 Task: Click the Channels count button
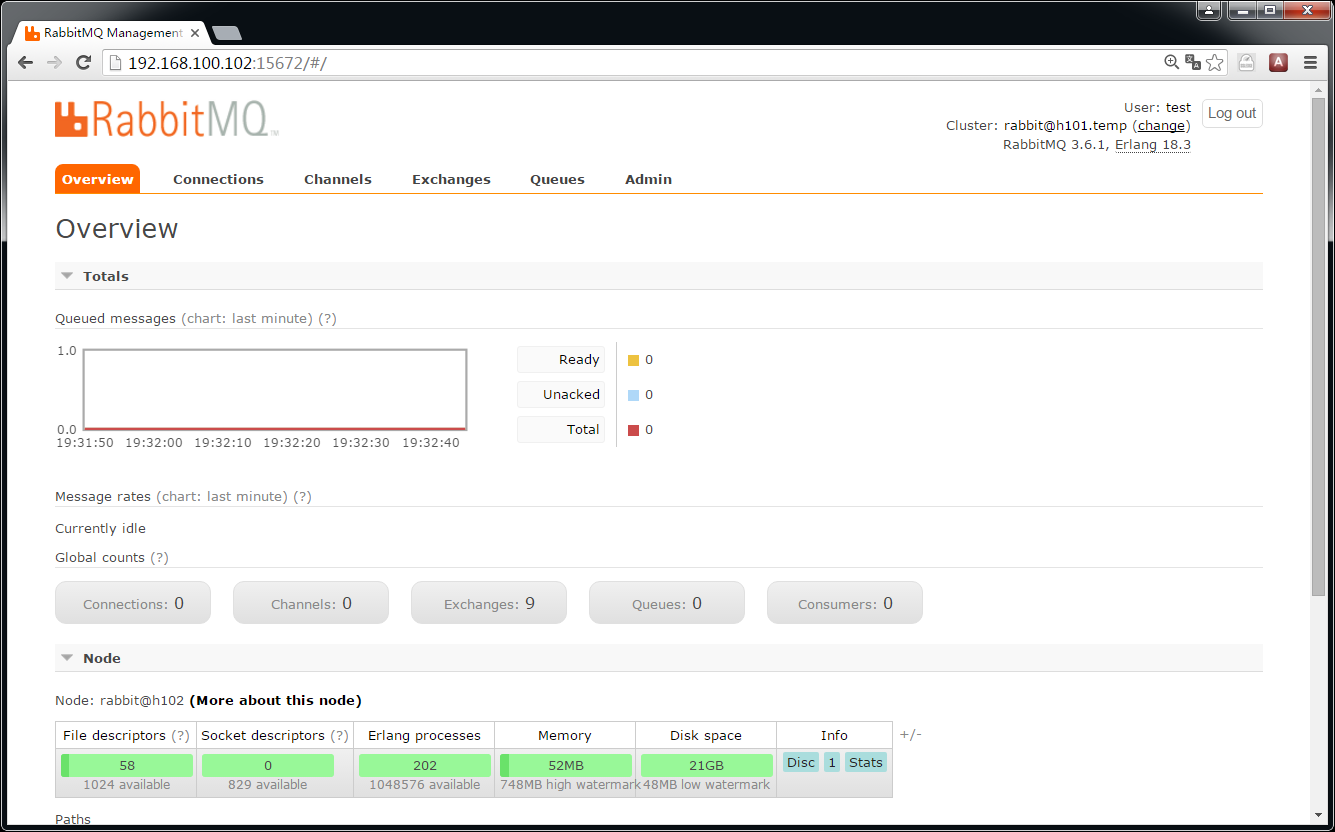(x=311, y=603)
